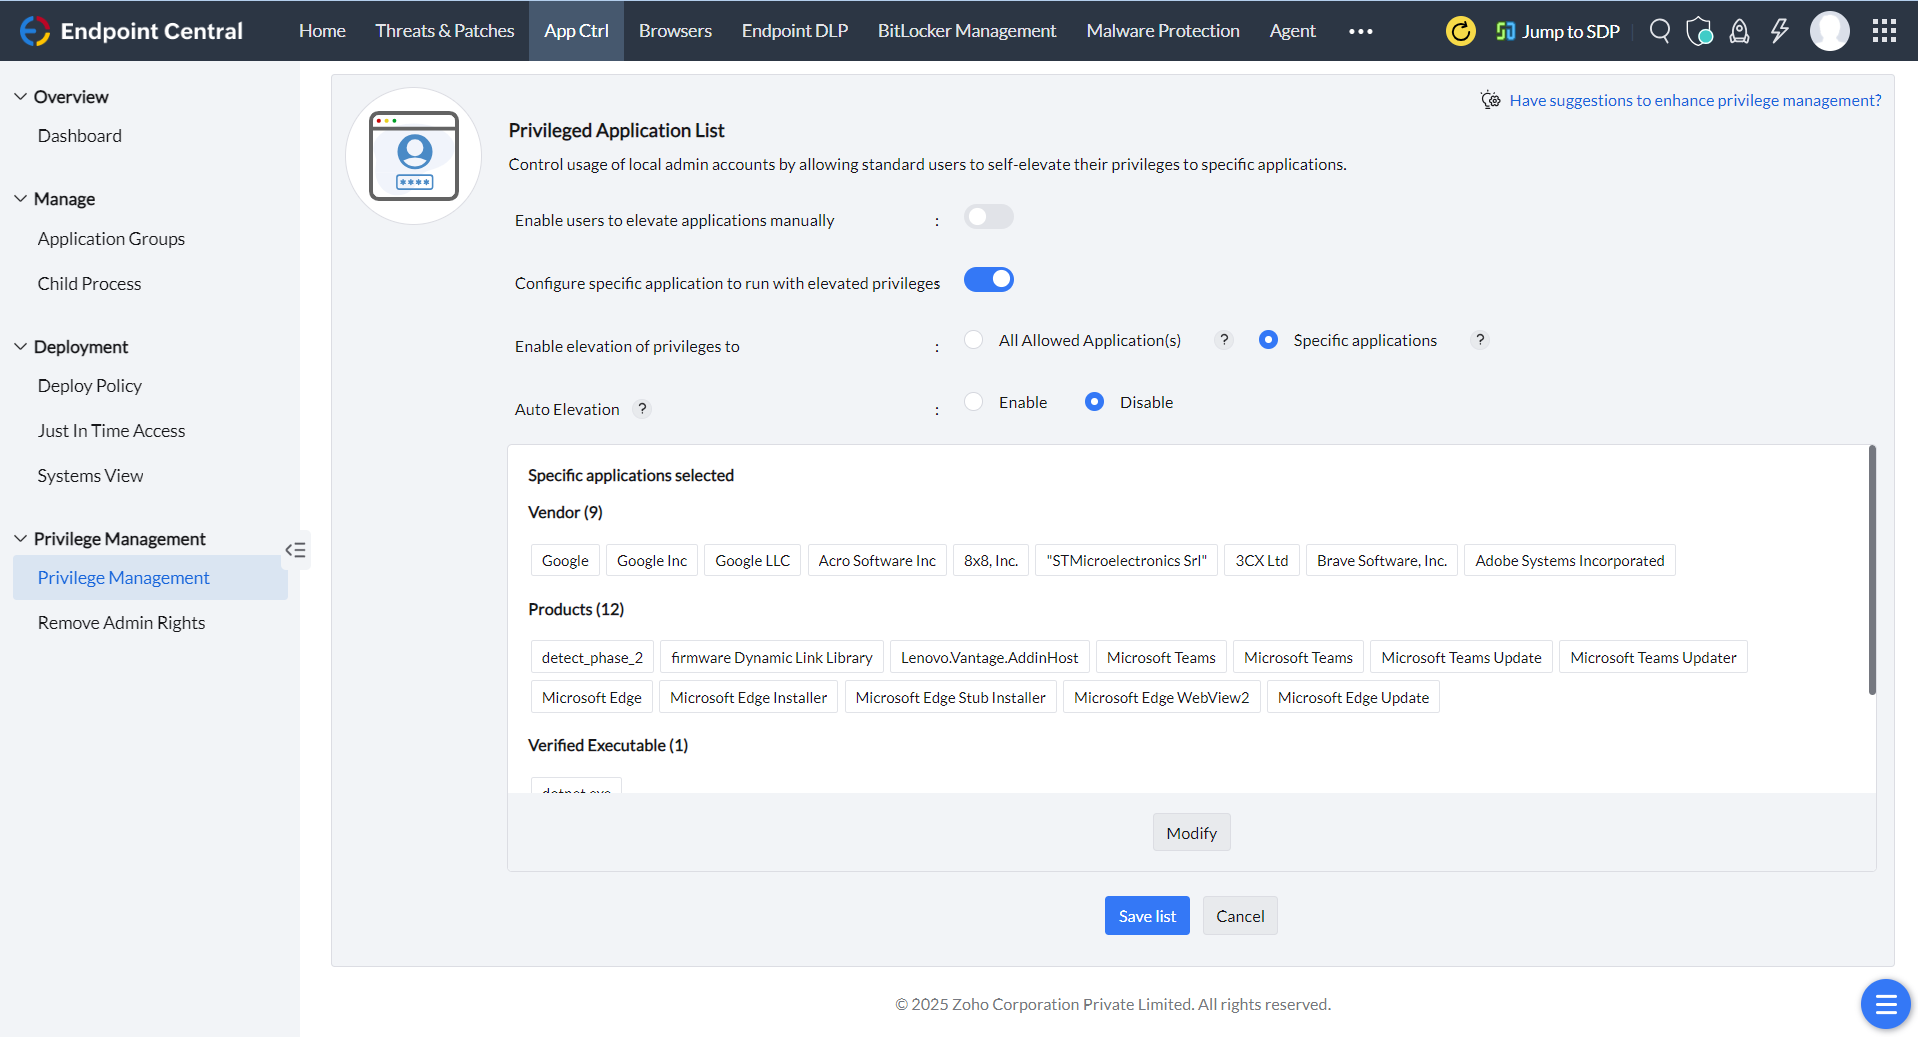
Task: Collapse the Manage section
Action: click(20, 199)
